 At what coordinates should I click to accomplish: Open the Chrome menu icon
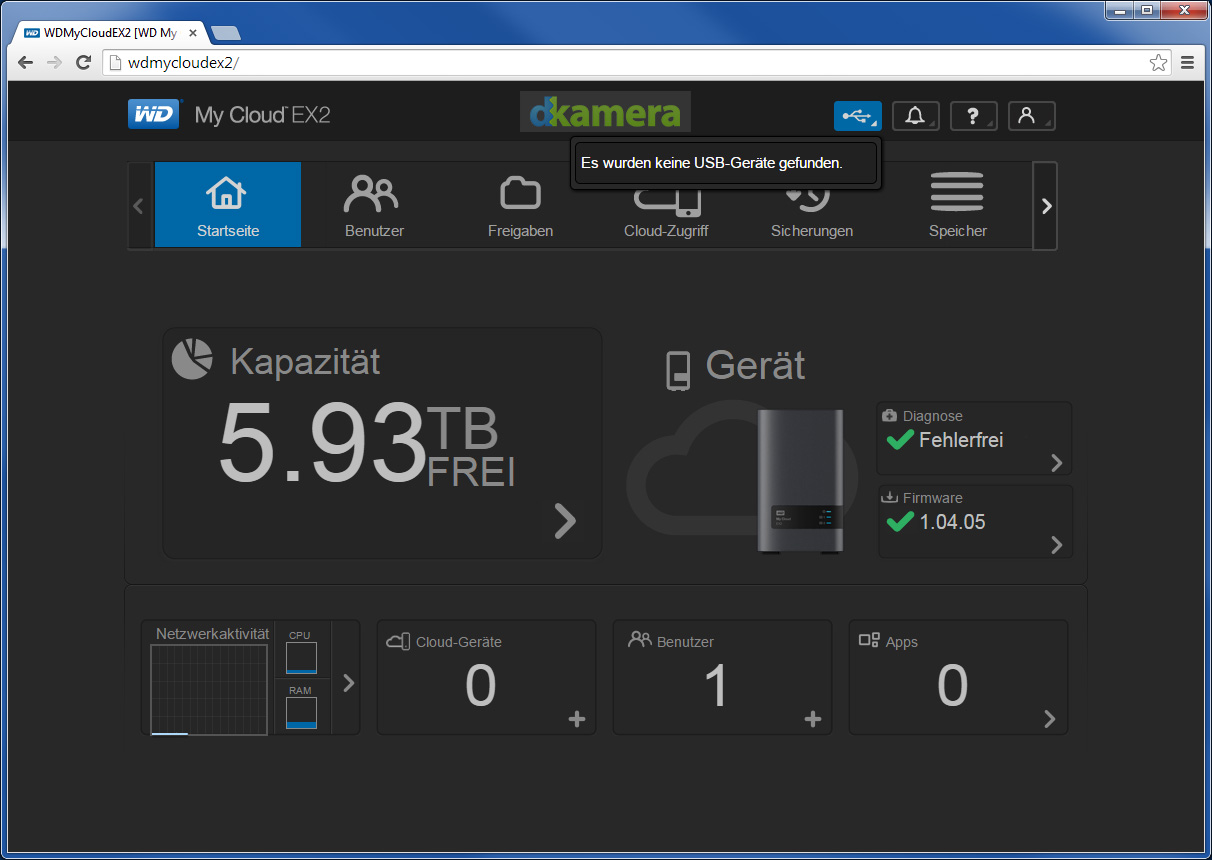[1188, 63]
